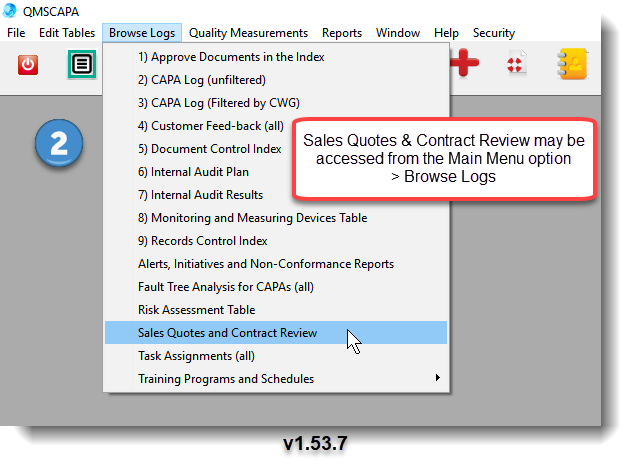Open the File menu
This screenshot has width=634, height=467.
click(x=16, y=33)
